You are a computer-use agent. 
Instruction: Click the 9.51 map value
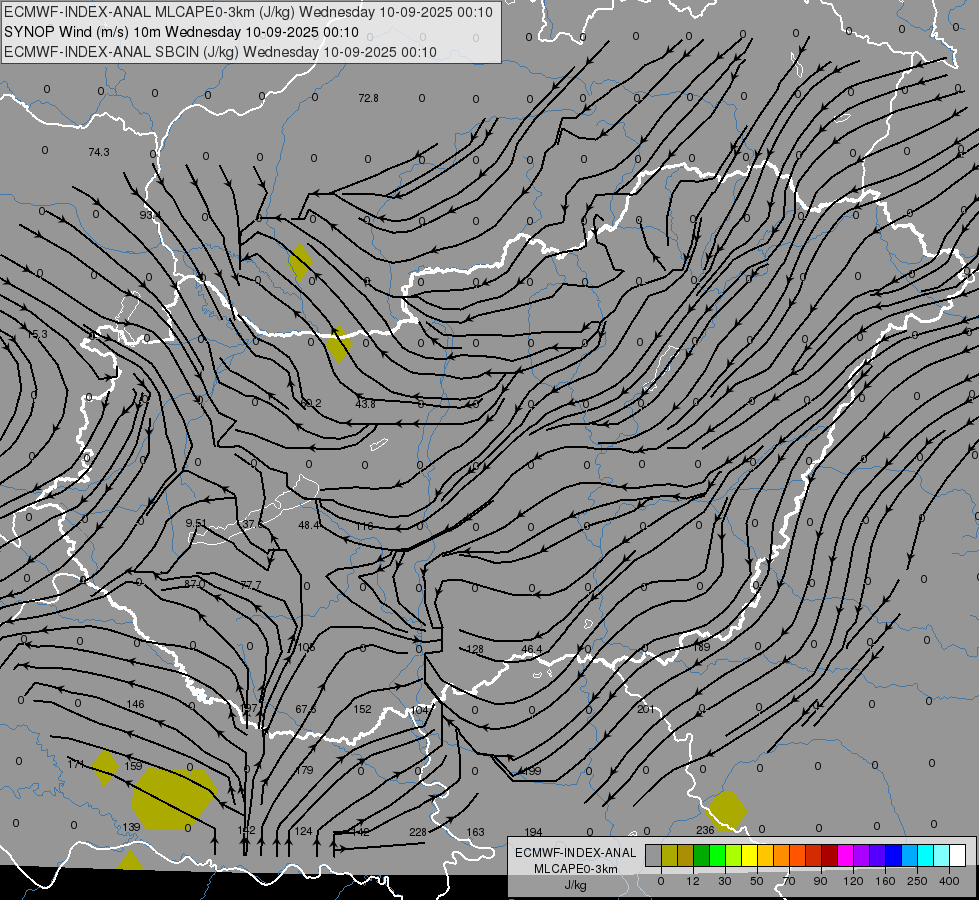(196, 523)
